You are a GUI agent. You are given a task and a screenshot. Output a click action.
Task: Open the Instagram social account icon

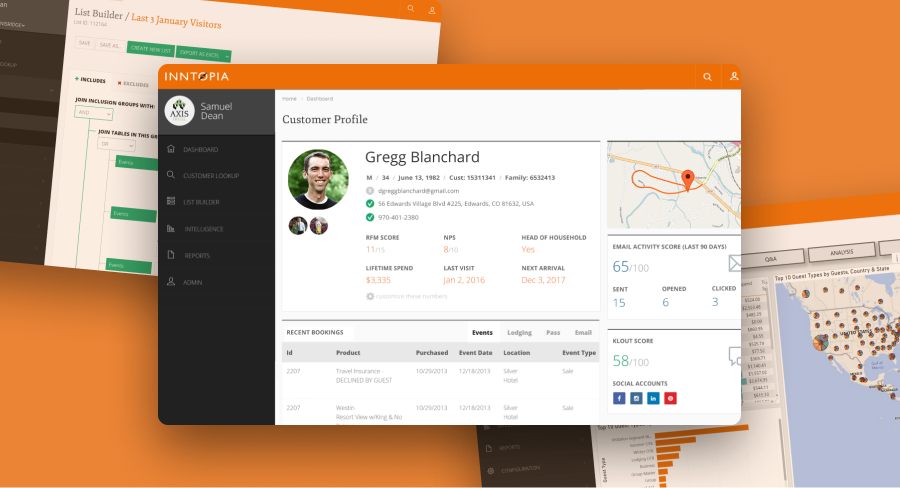[x=636, y=398]
